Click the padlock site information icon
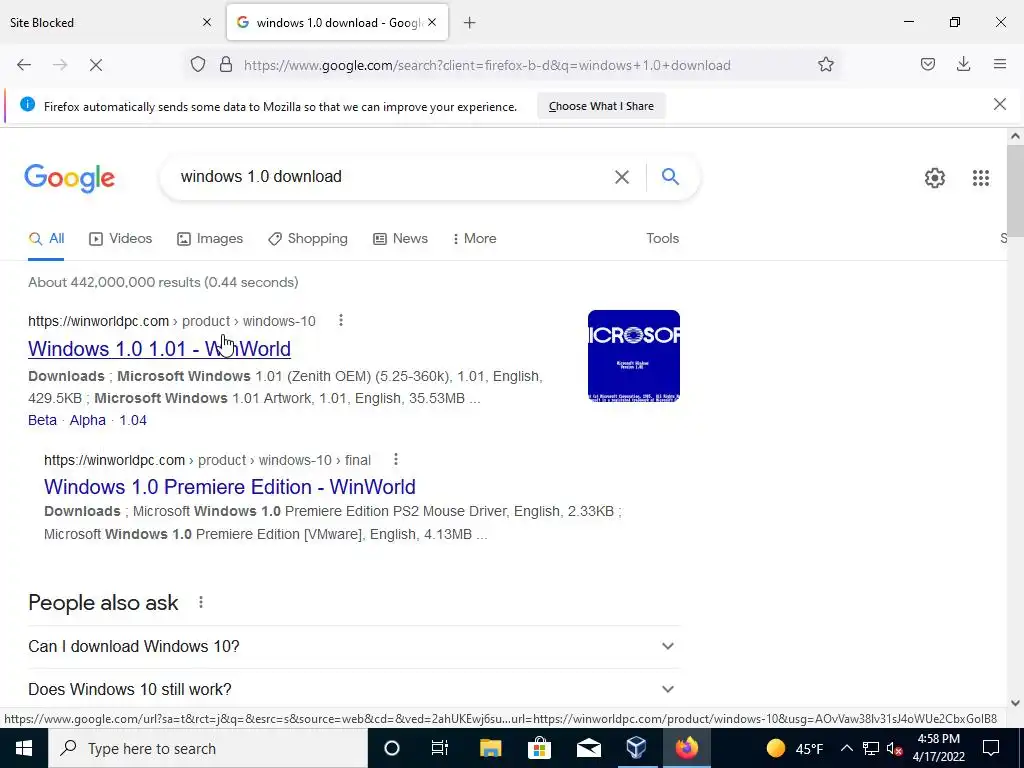The width and height of the screenshot is (1024, 768). point(226,65)
